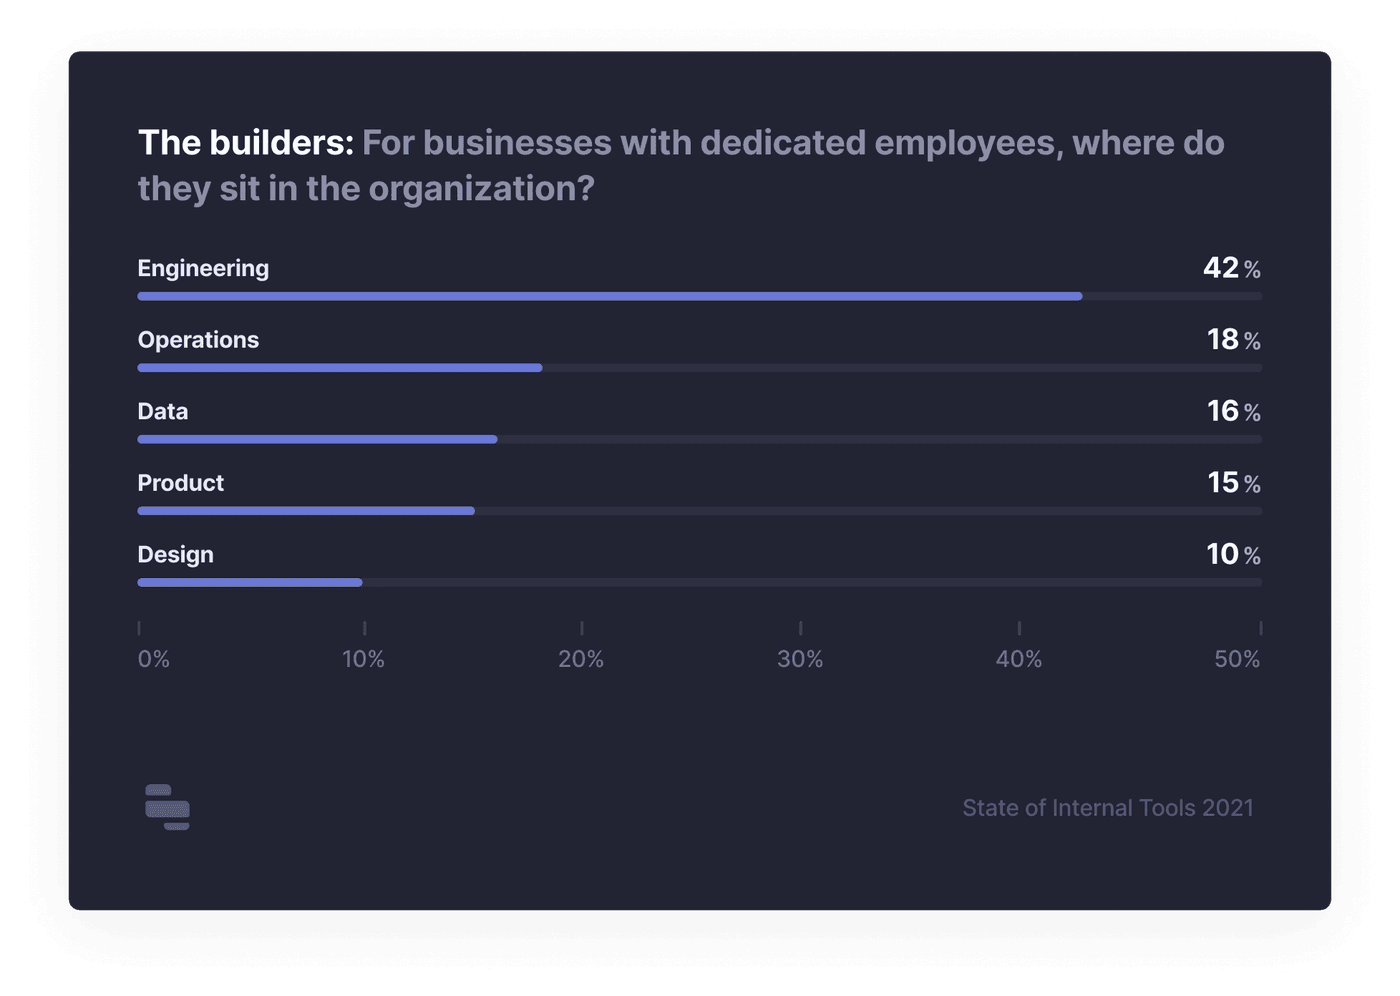Select the 30% axis tick label

[800, 659]
